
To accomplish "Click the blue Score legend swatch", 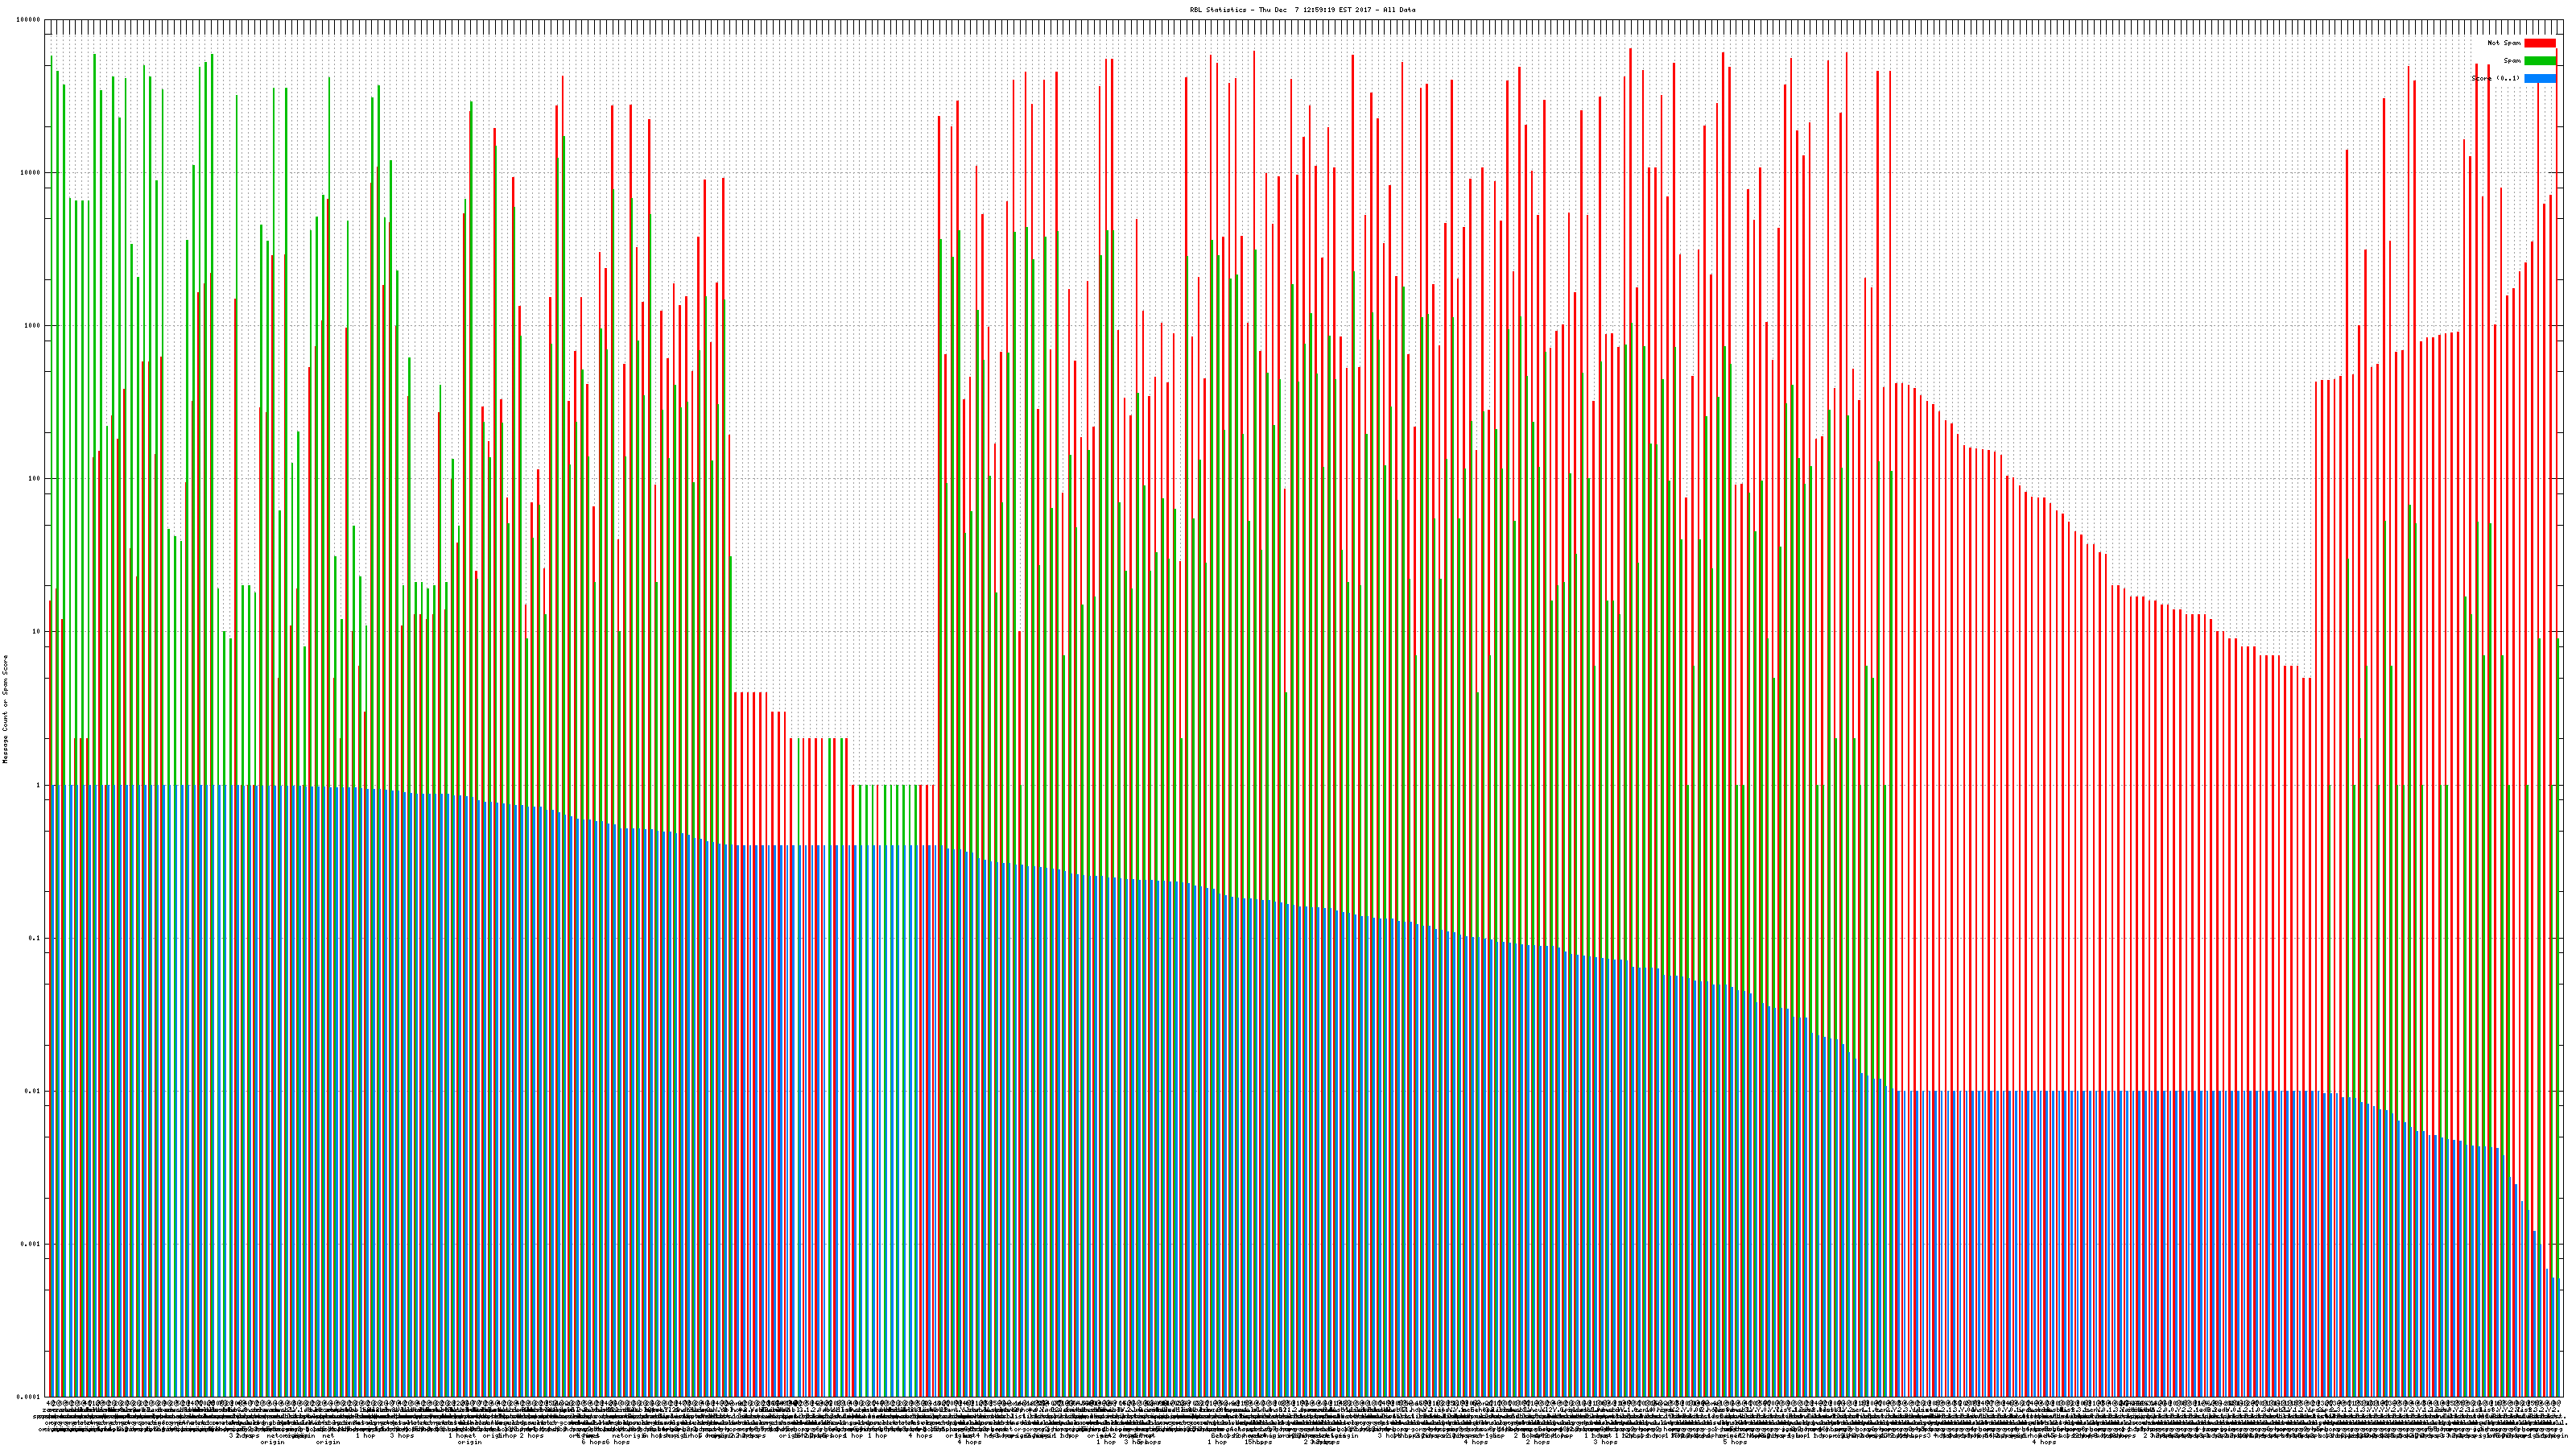I will [x=2539, y=78].
